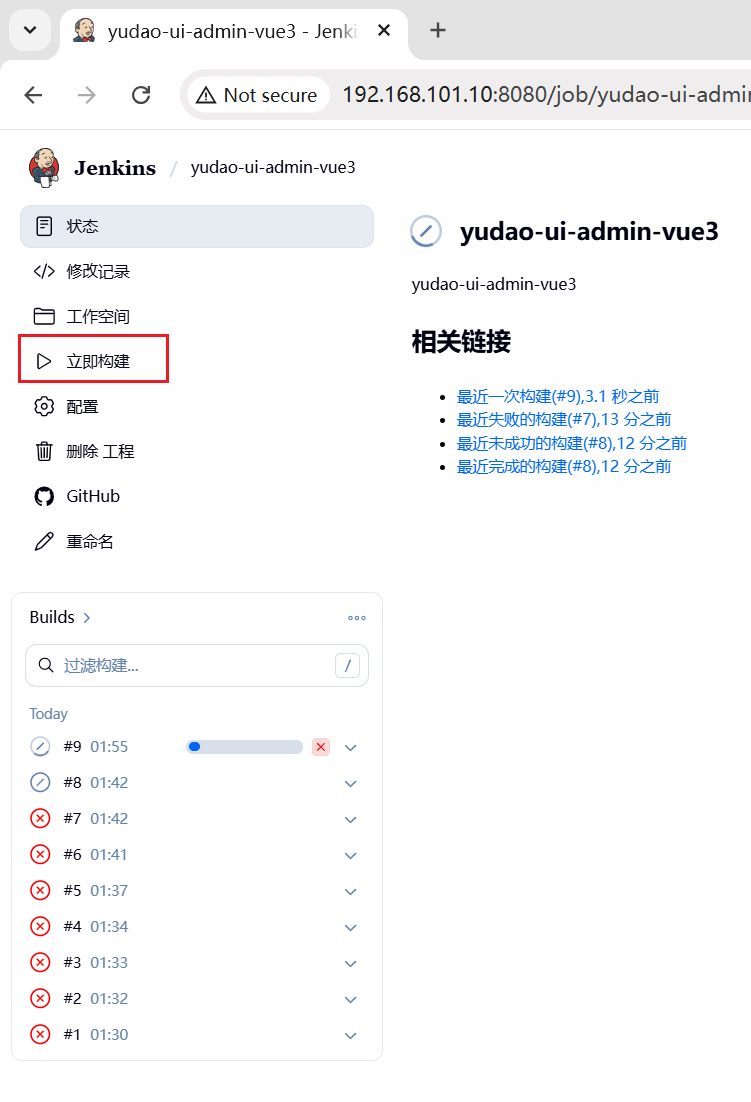Open the 最近失败的构建(#7) link
This screenshot has height=1102, width=751.
[x=564, y=420]
